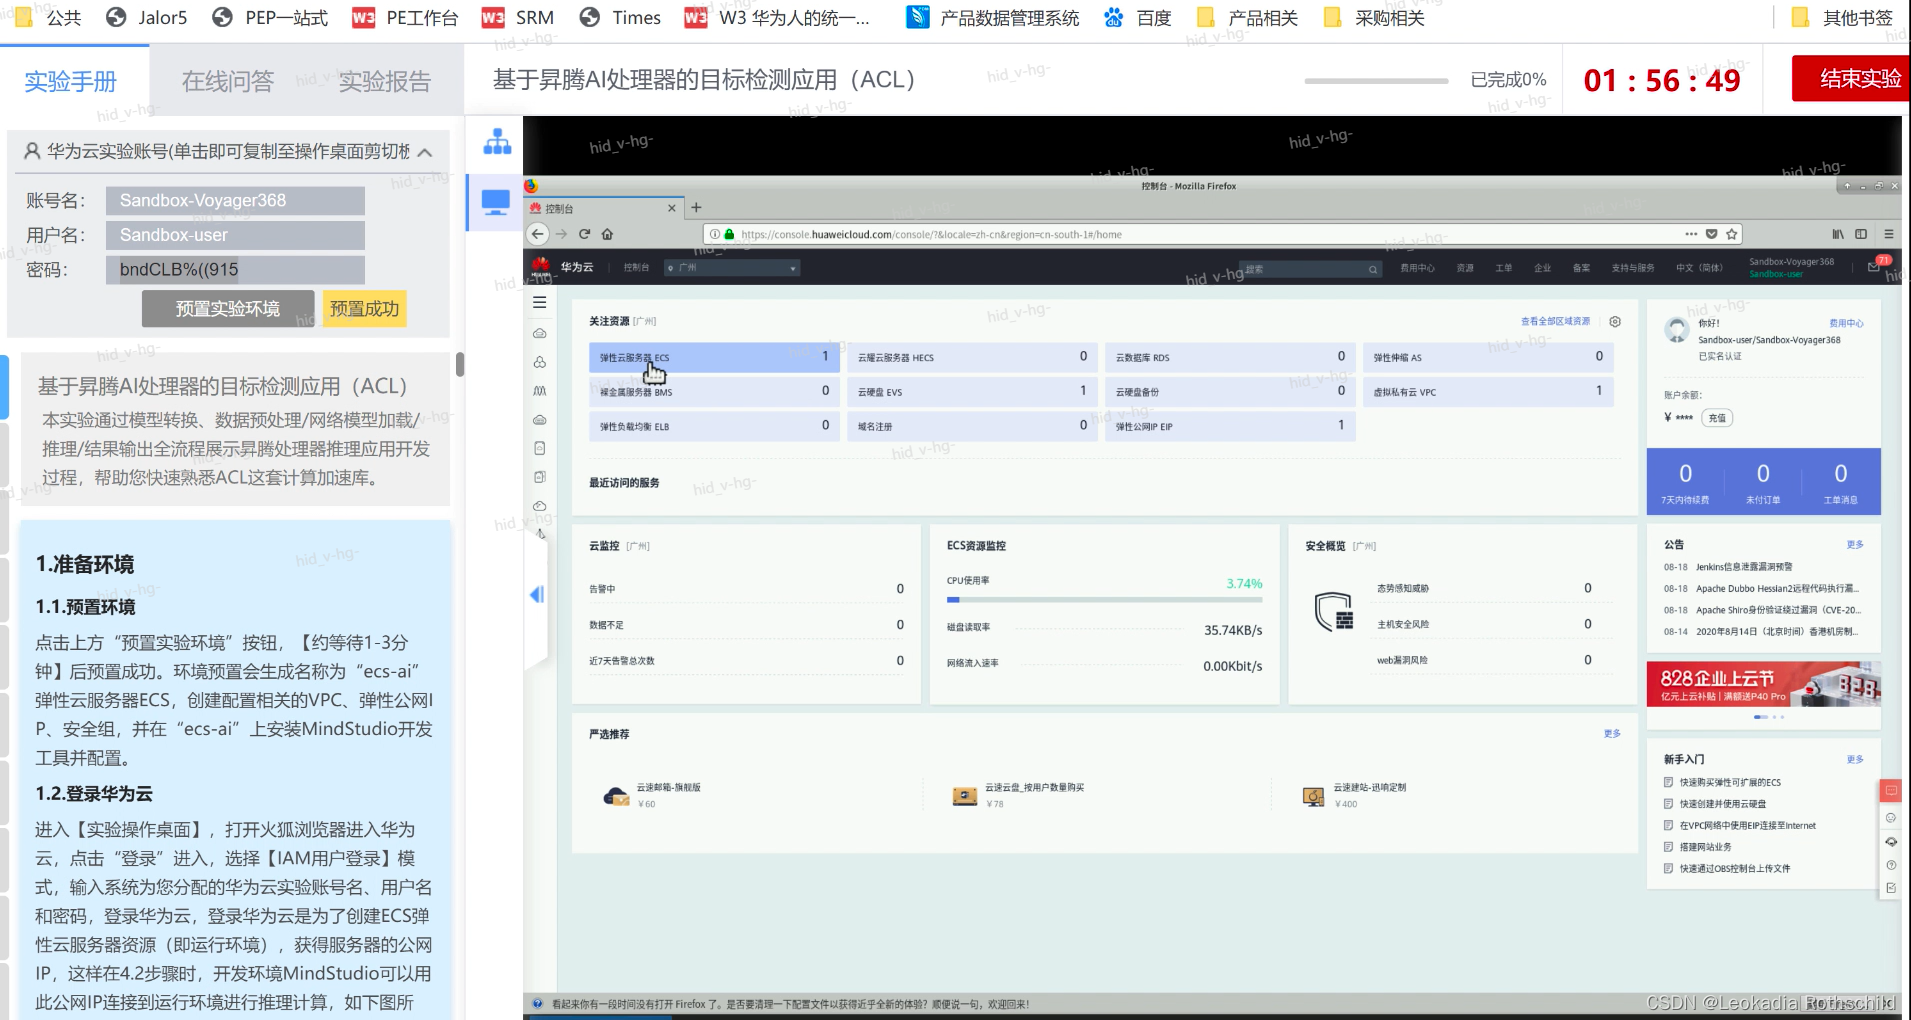Click the three-circles cluster icon in console sidebar
The height and width of the screenshot is (1020, 1911).
click(540, 362)
